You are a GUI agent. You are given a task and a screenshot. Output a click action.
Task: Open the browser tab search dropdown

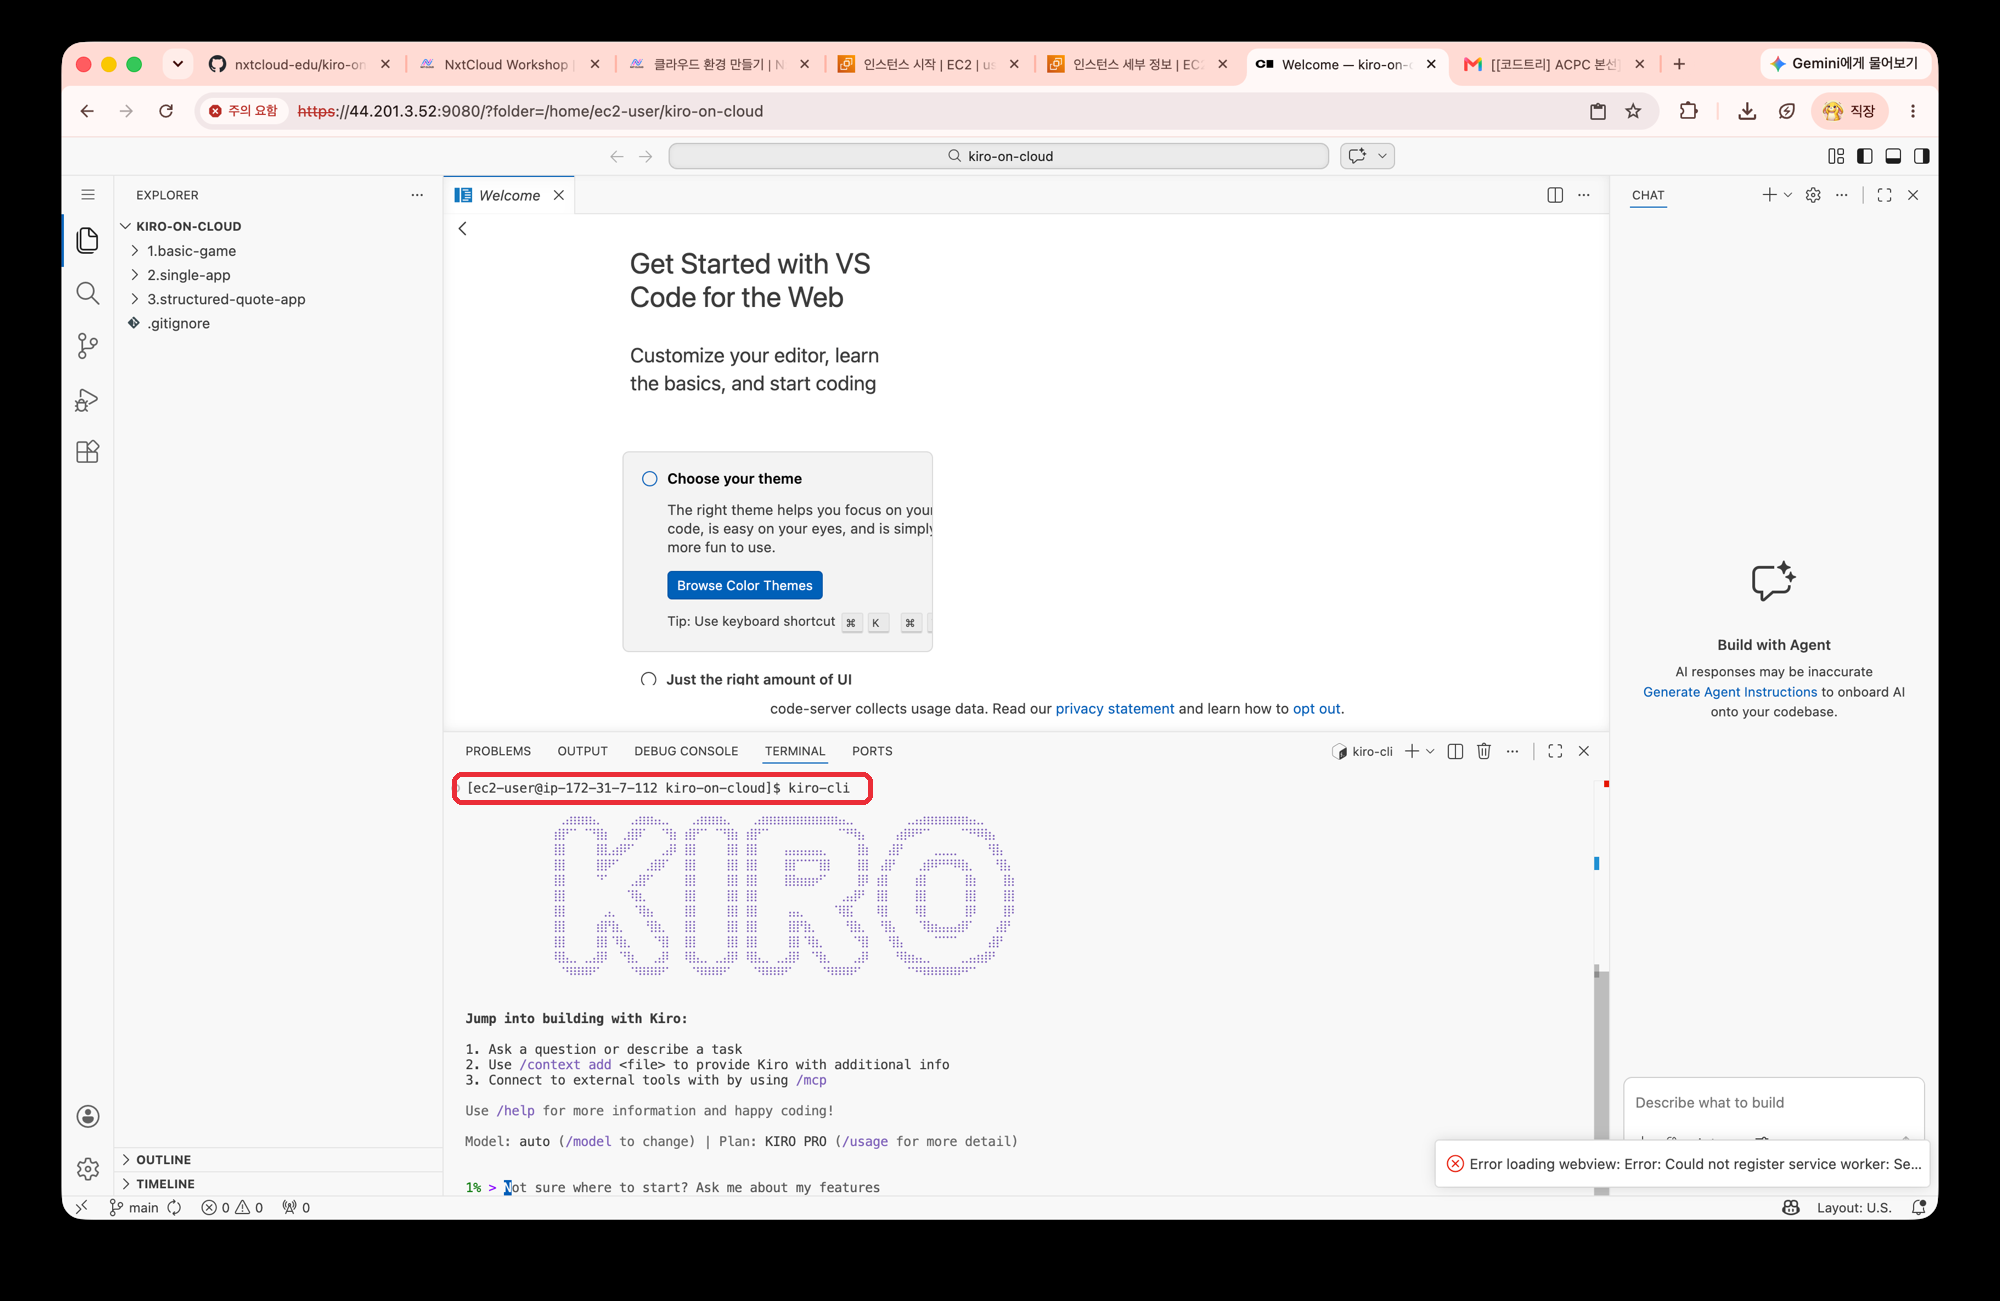click(178, 64)
